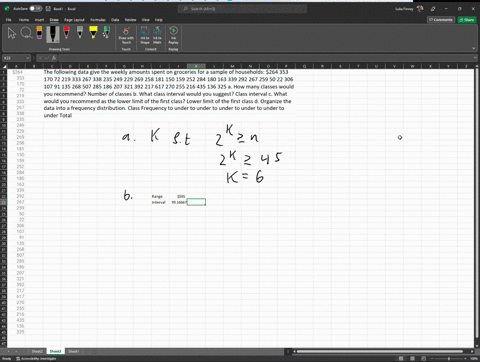
Task: Click the 100% zoom level
Action: click(474, 359)
